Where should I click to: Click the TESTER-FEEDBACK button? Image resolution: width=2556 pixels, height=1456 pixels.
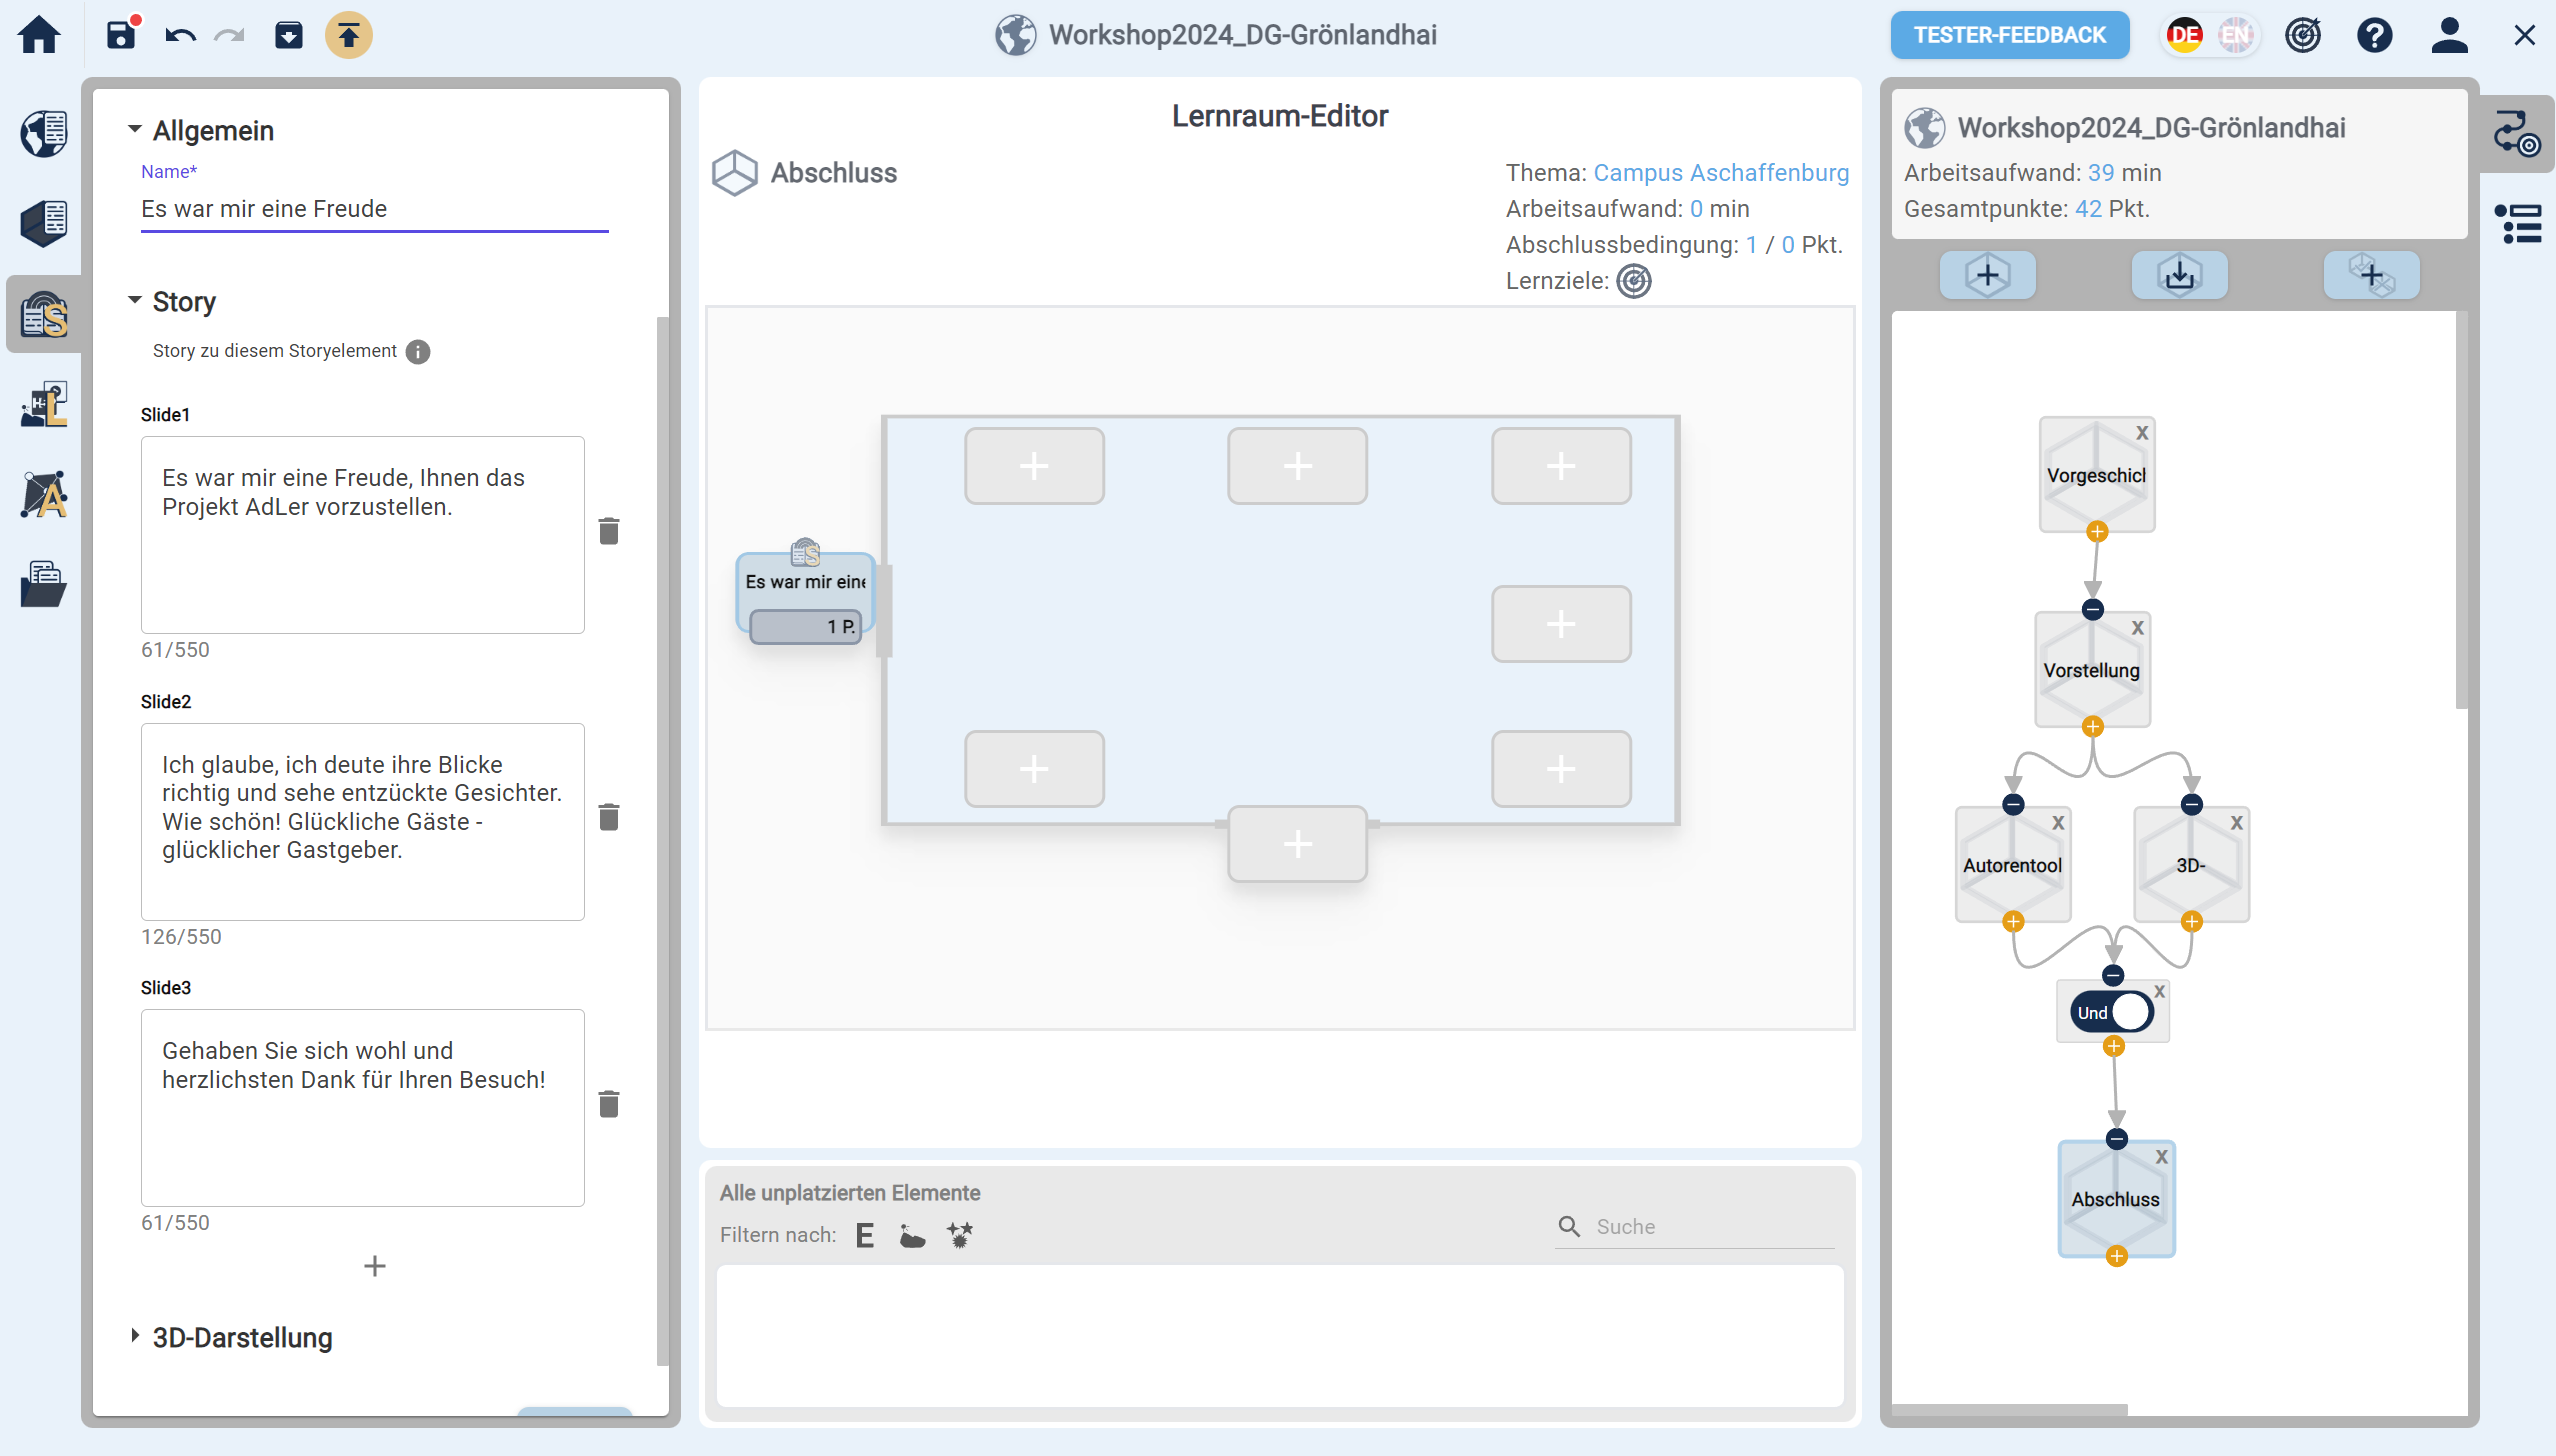(x=2009, y=36)
